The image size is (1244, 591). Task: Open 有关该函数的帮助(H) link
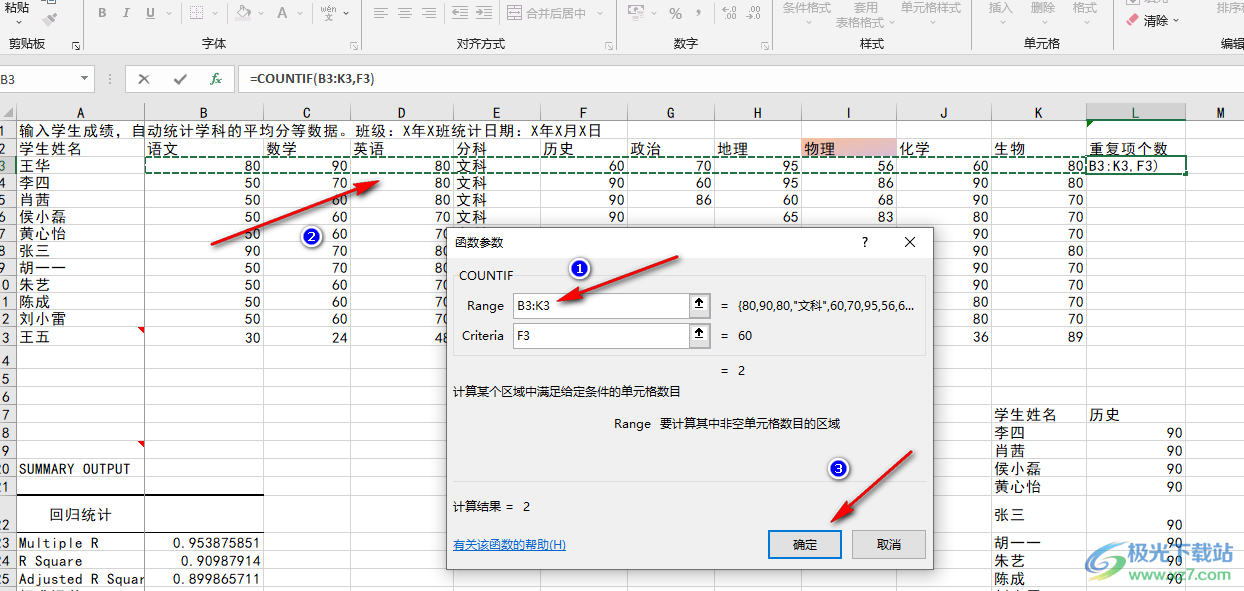click(x=509, y=545)
